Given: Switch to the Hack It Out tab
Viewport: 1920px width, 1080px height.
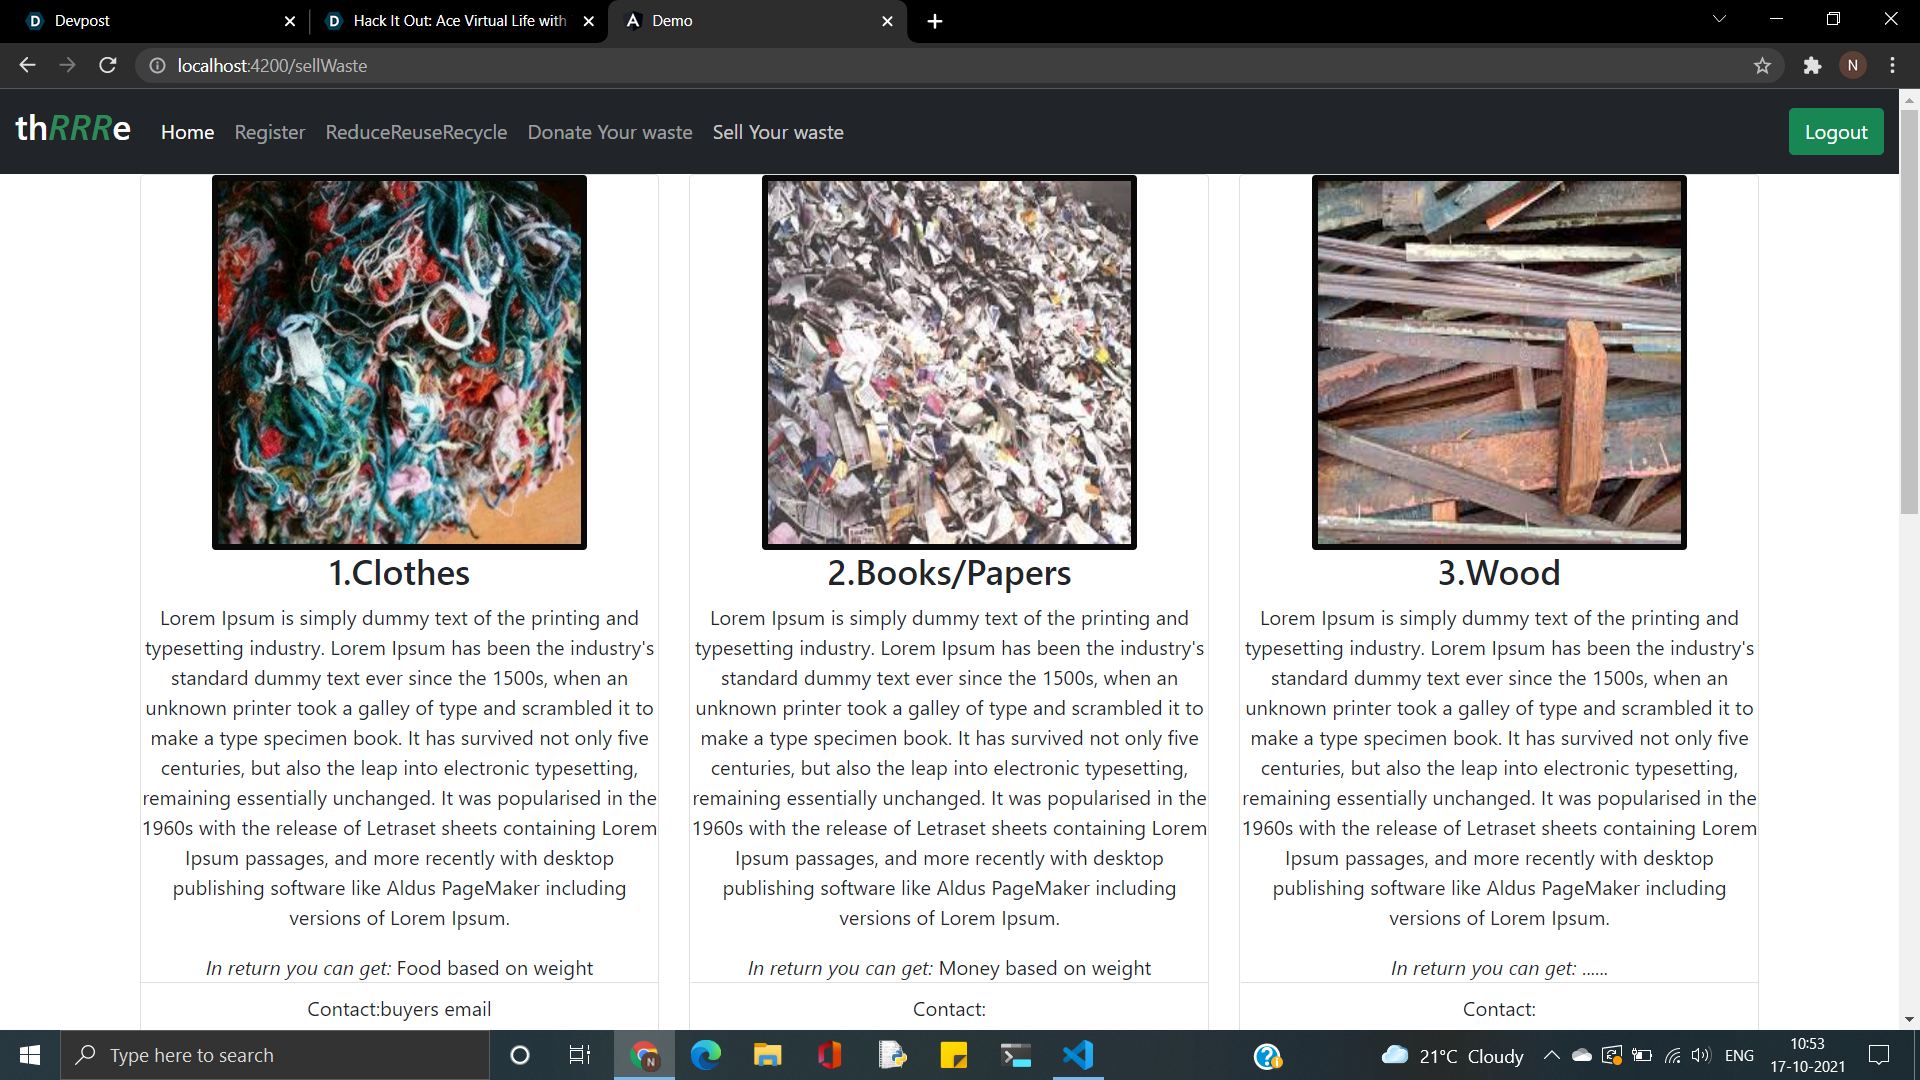Looking at the screenshot, I should click(458, 21).
